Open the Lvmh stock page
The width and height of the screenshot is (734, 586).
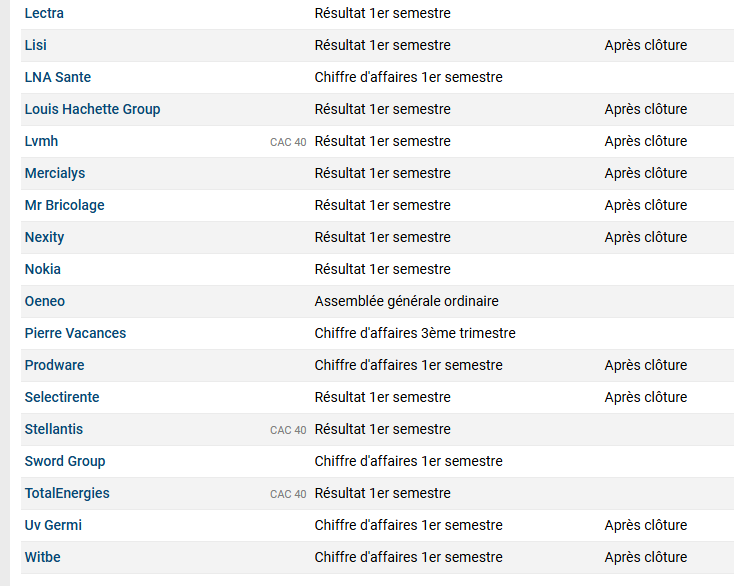[41, 141]
